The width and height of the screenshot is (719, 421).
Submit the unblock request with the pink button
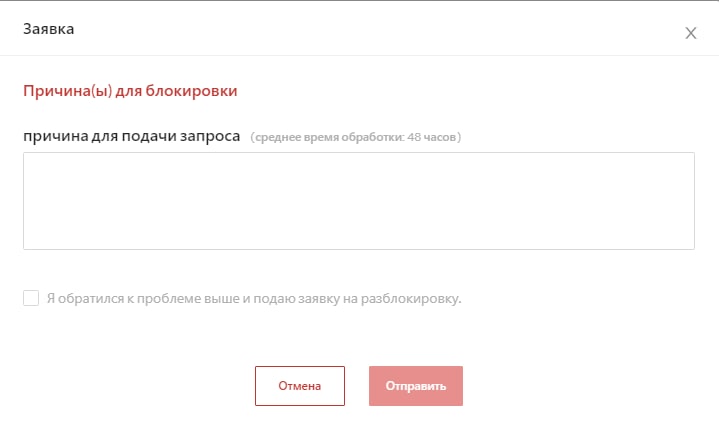(x=416, y=386)
